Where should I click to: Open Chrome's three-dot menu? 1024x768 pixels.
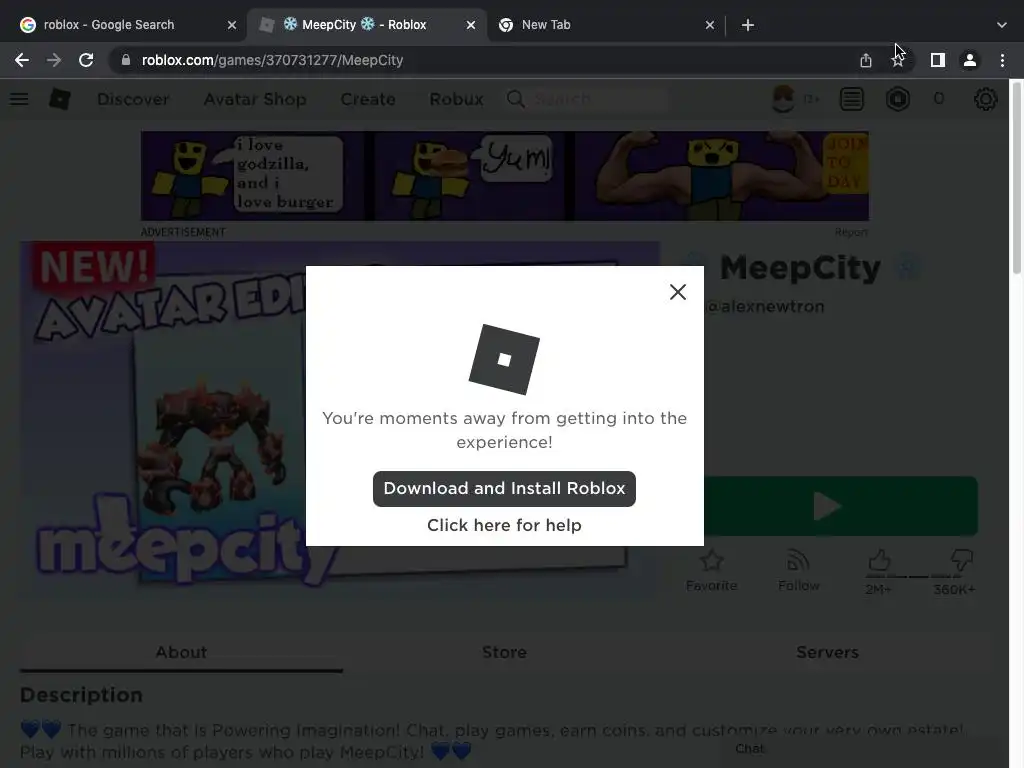click(x=1002, y=60)
